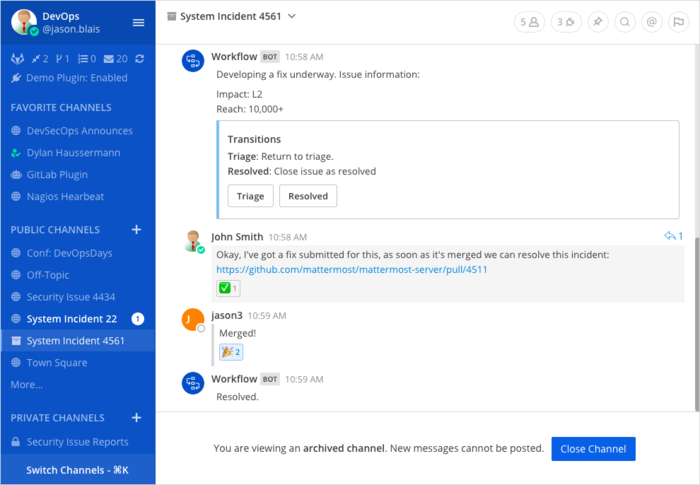This screenshot has height=485, width=700.
Task: Click the Close Channel button
Action: pos(593,449)
